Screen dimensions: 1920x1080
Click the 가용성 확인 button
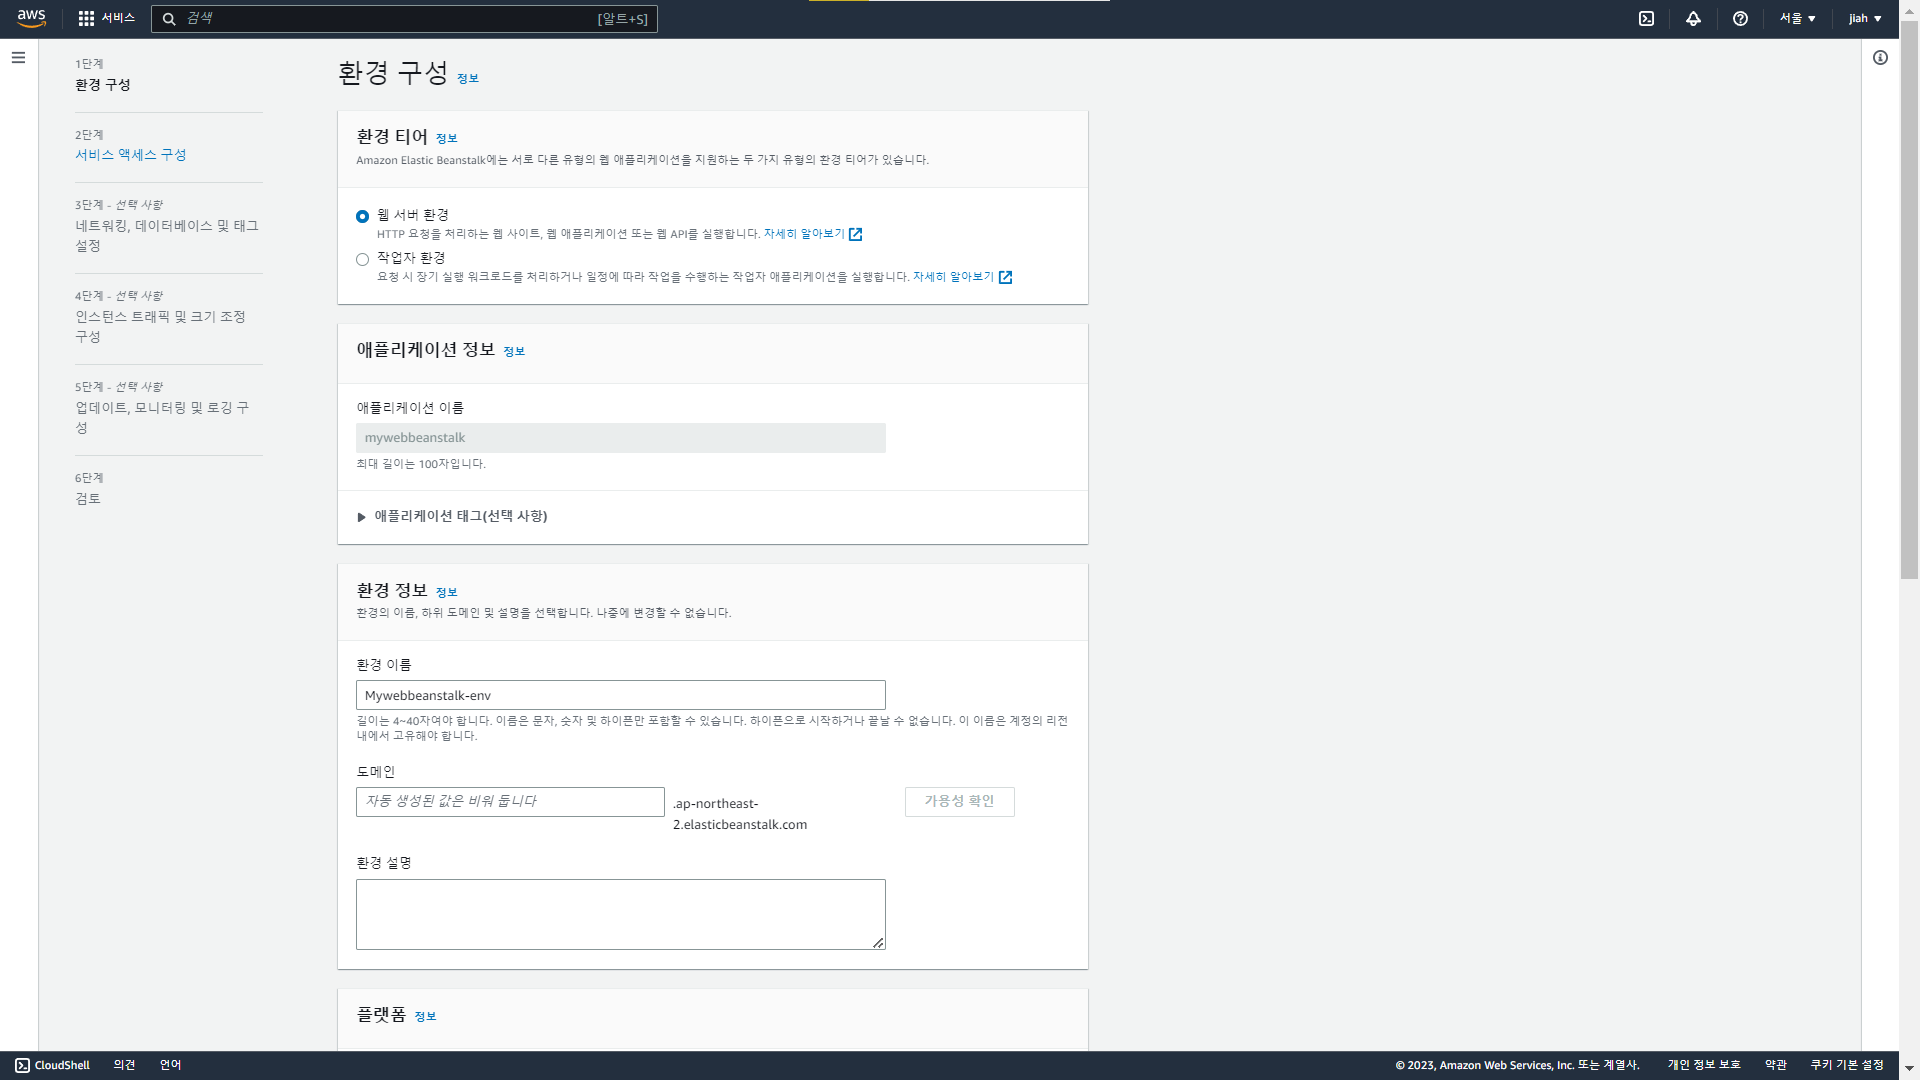point(959,802)
